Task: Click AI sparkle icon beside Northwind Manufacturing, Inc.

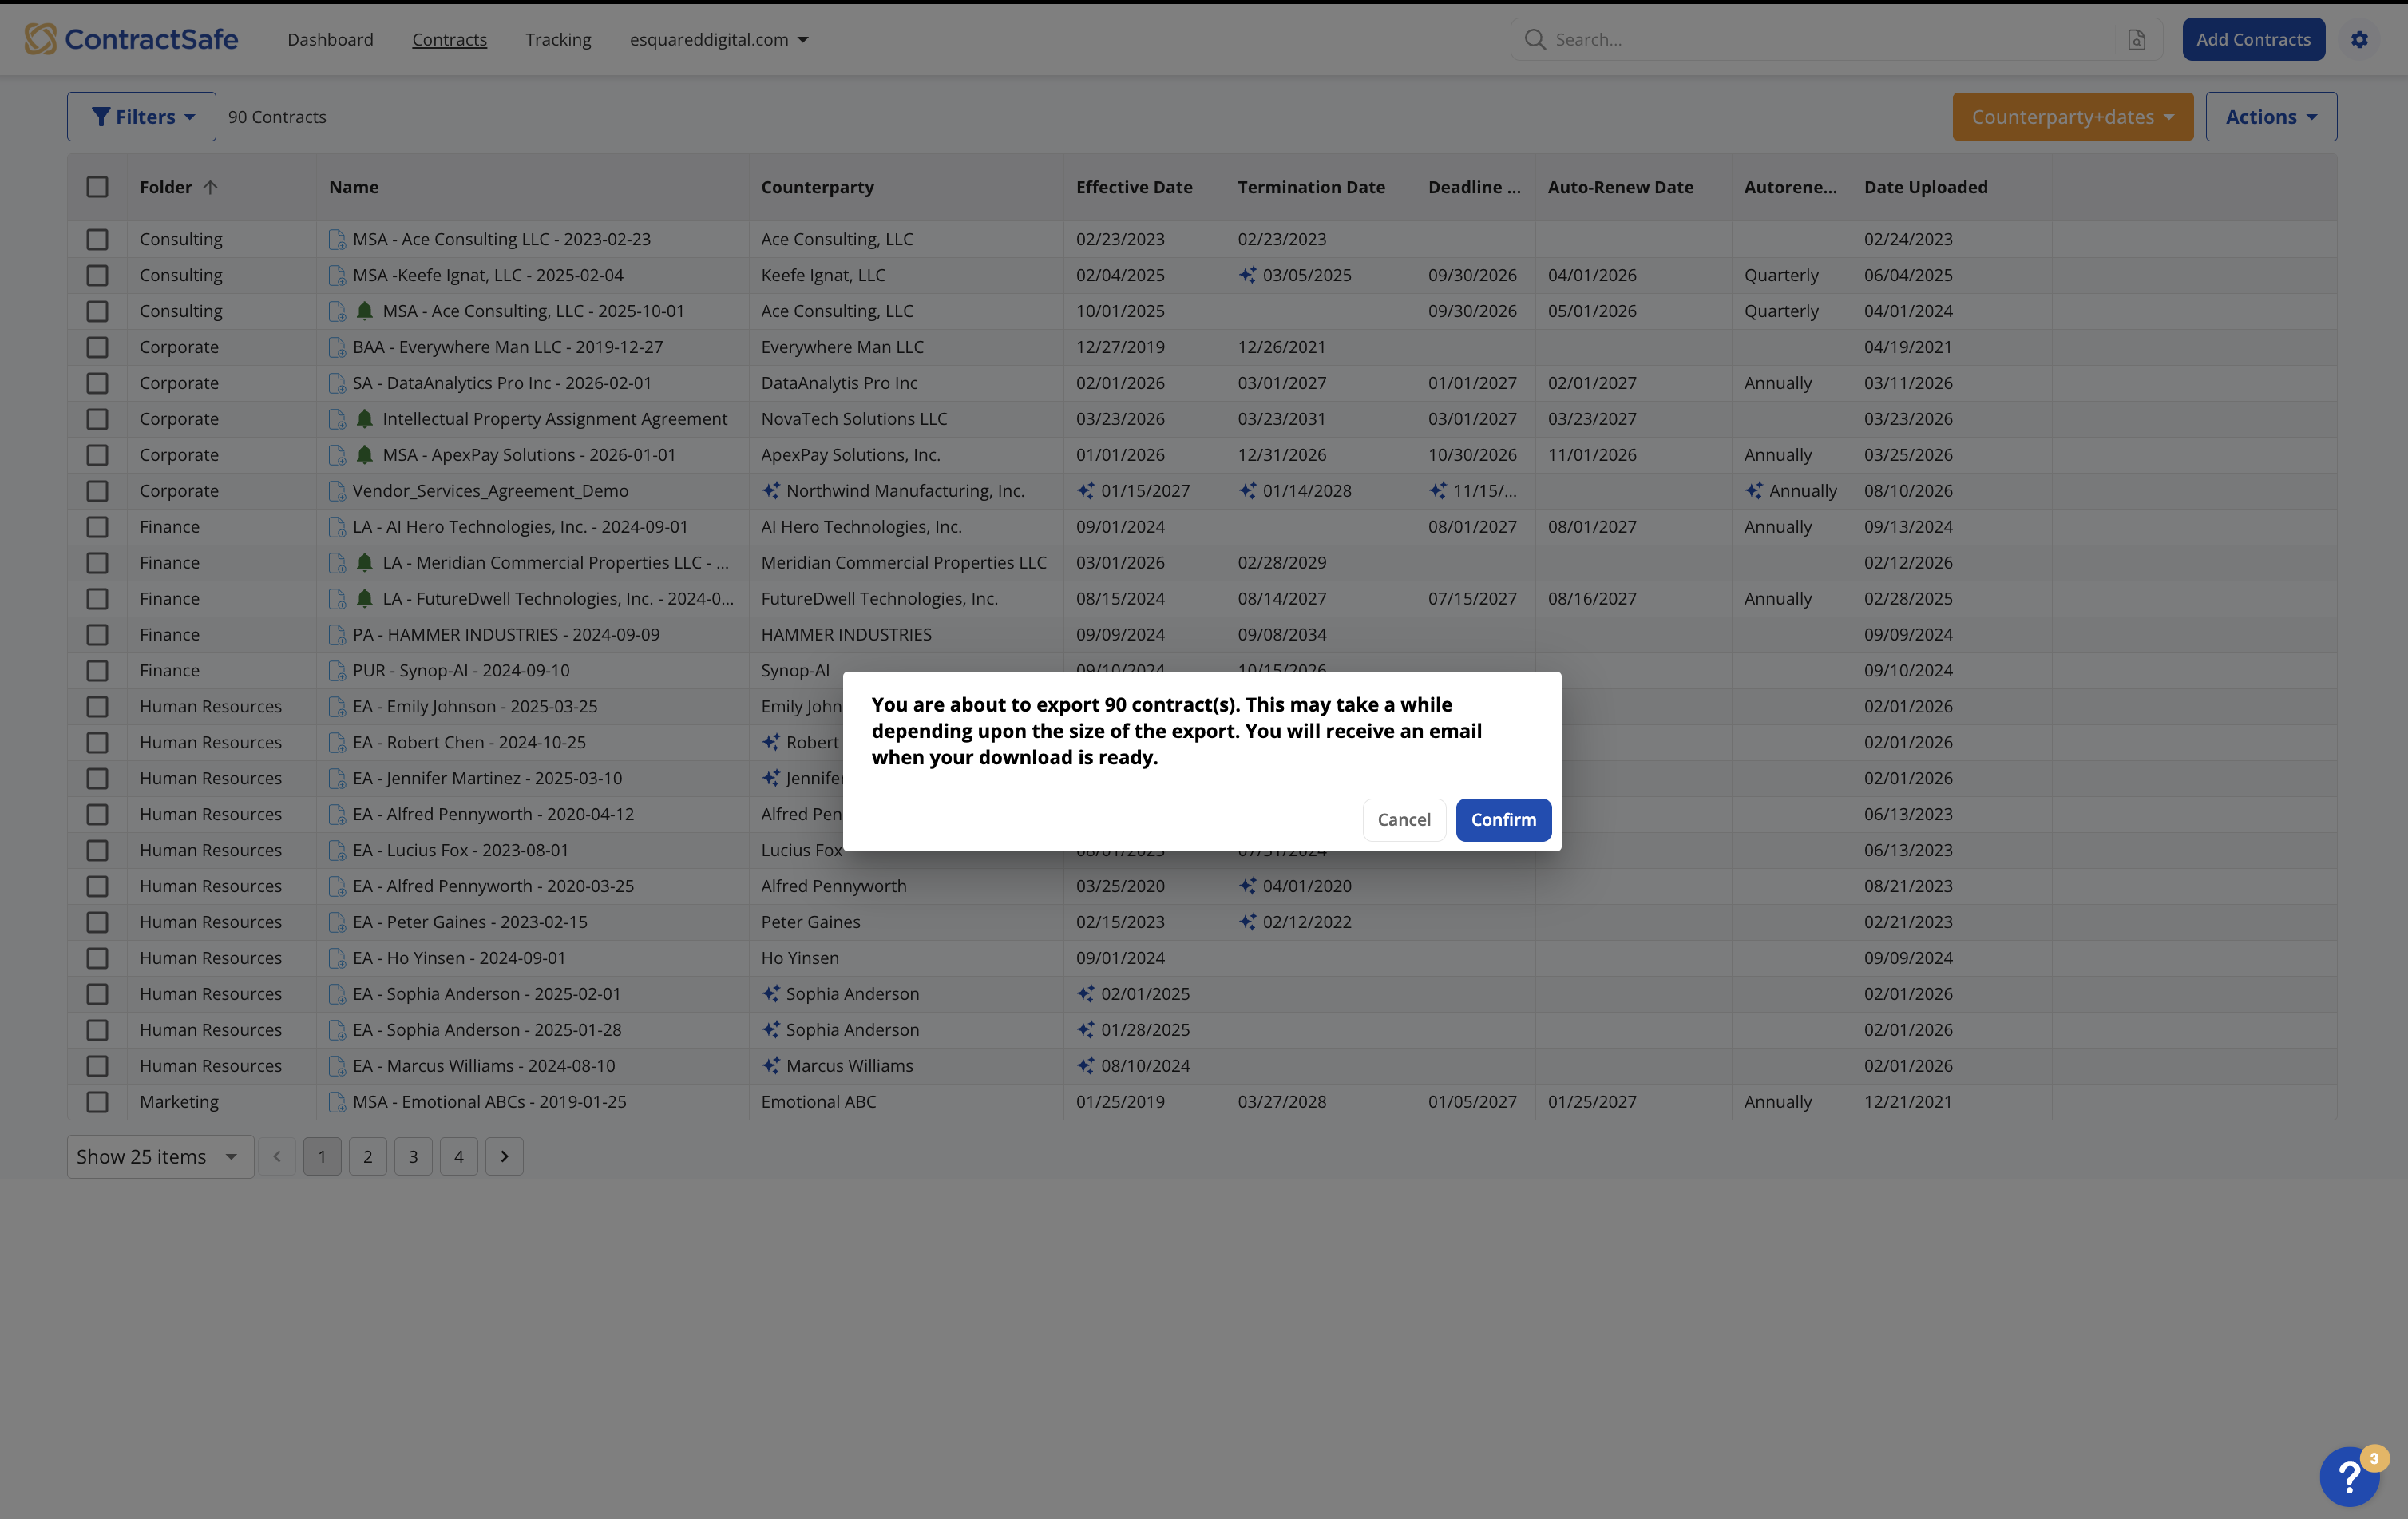Action: [x=771, y=491]
